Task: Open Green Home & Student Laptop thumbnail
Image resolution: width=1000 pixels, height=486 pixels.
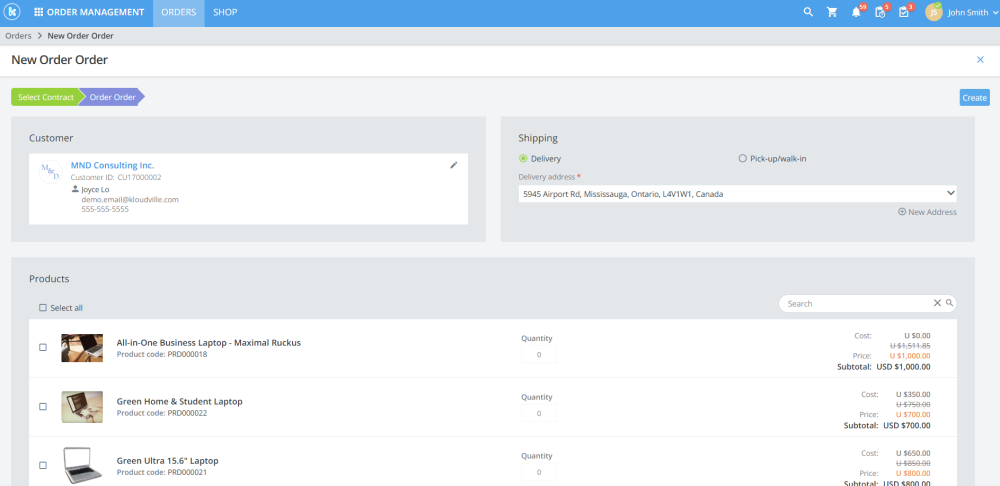Action: [x=82, y=406]
